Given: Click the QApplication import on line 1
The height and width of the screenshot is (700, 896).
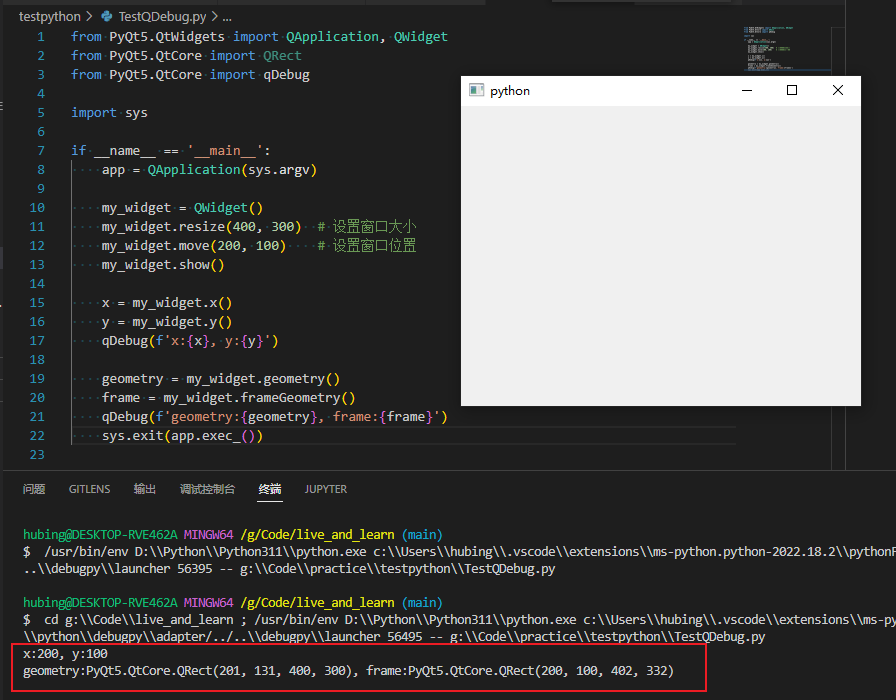Looking at the screenshot, I should [332, 37].
